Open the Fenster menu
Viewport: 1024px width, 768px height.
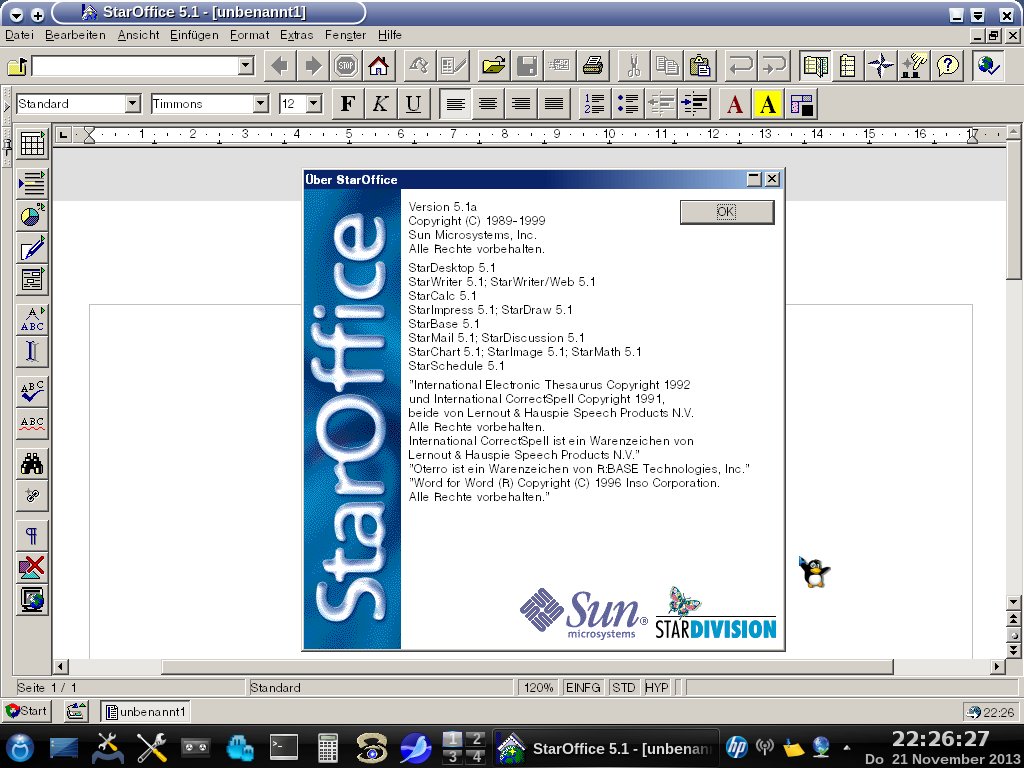point(345,35)
